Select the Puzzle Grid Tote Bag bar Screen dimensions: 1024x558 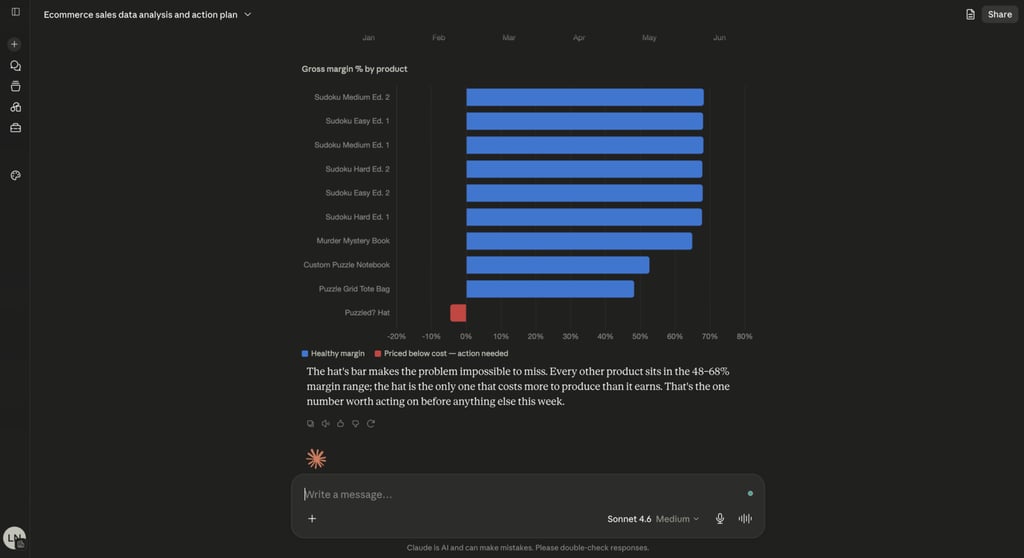click(550, 289)
